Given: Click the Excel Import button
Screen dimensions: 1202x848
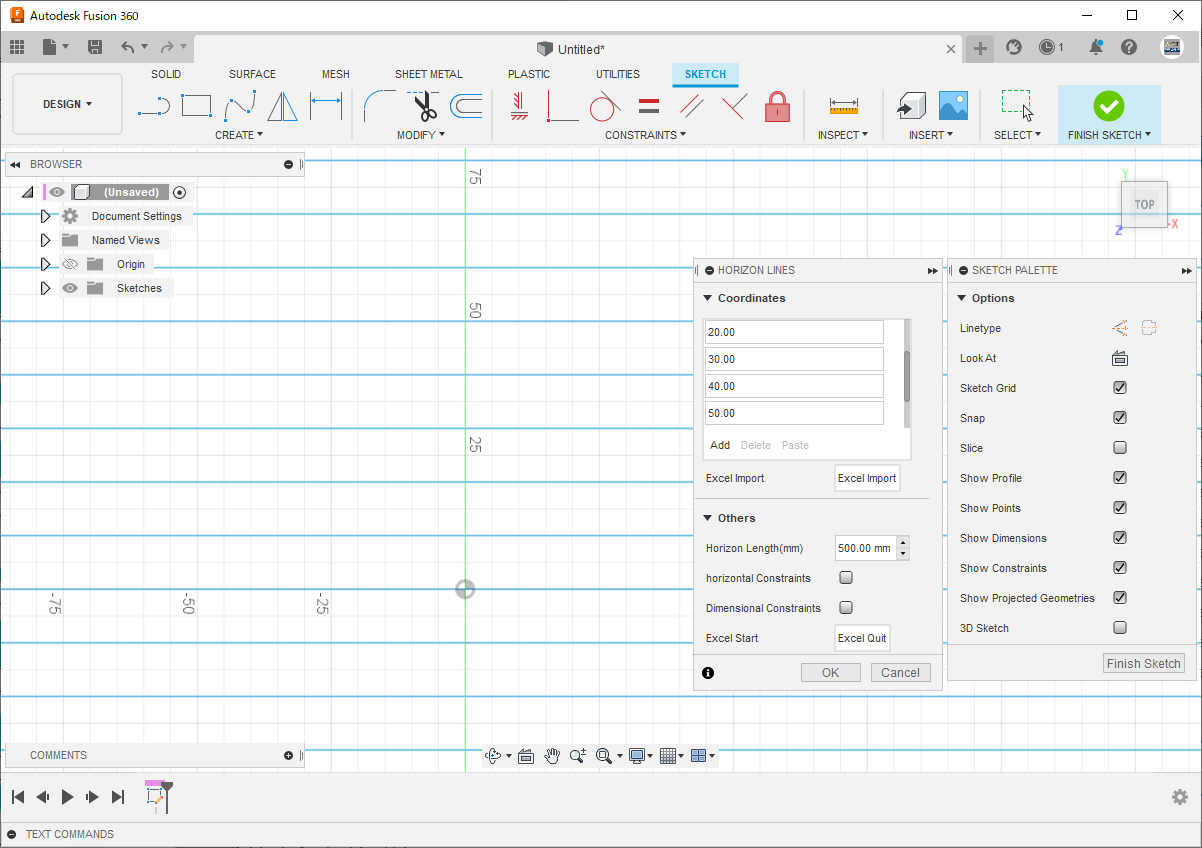Looking at the screenshot, I should [867, 478].
